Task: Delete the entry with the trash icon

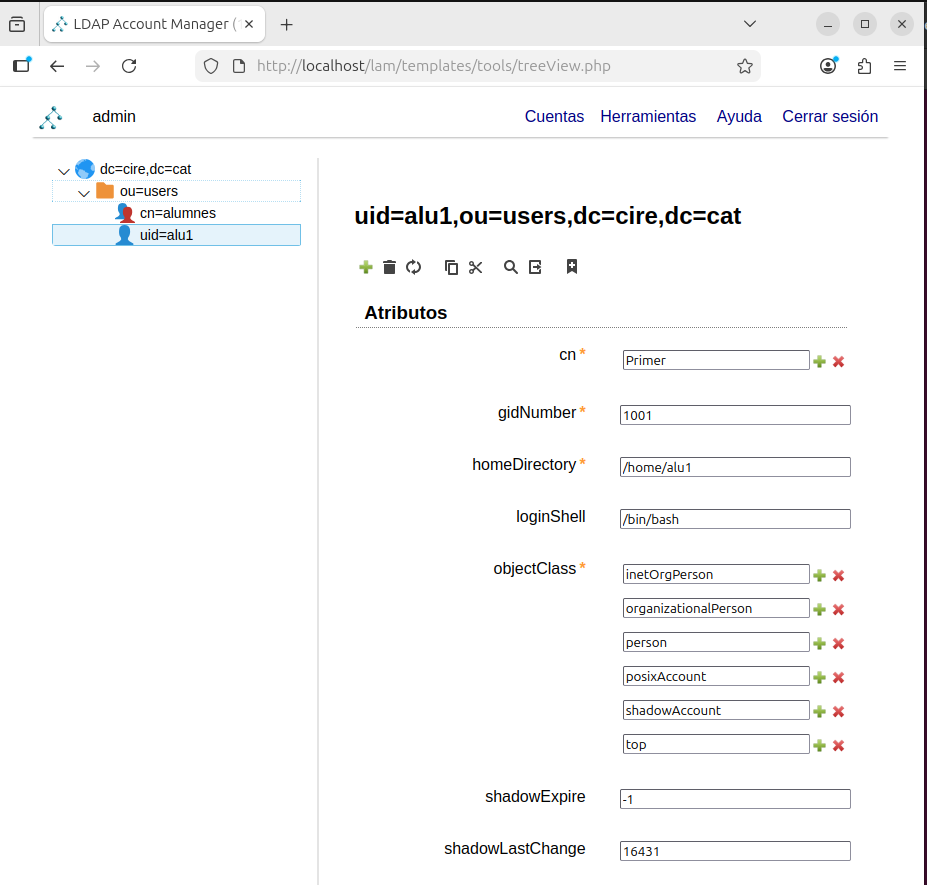Action: 390,267
